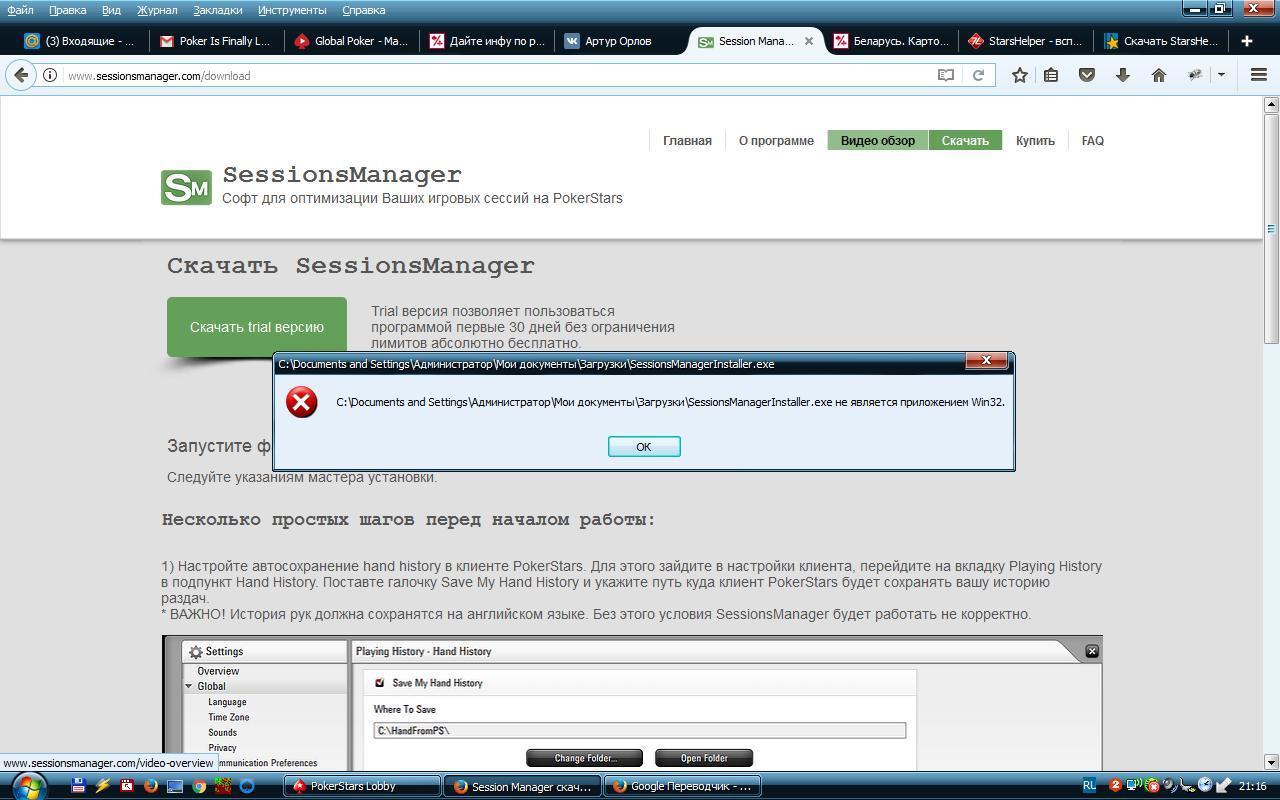The height and width of the screenshot is (800, 1280).
Task: Close the Session Manager tab
Action: pos(809,41)
